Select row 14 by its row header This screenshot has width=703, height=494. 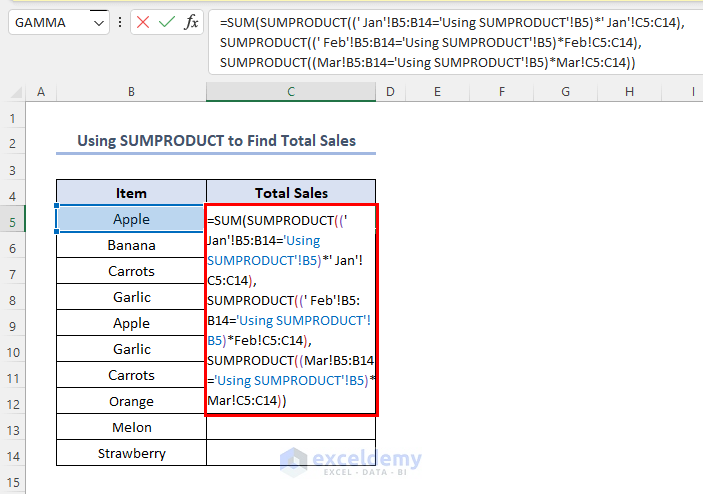tap(12, 454)
